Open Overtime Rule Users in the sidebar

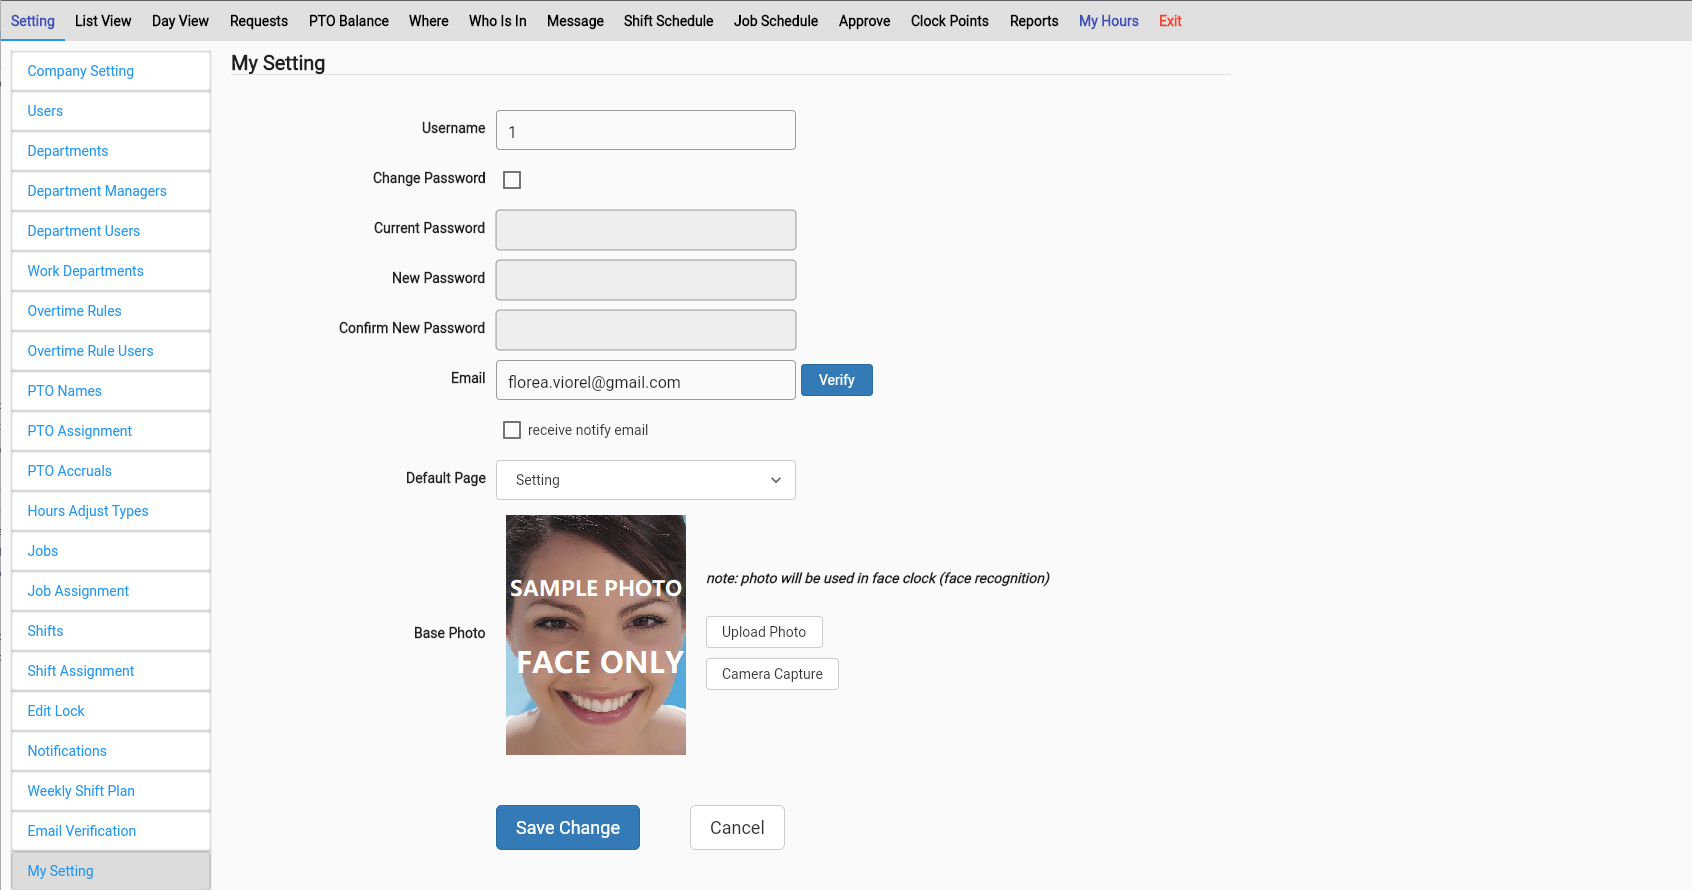(111, 351)
